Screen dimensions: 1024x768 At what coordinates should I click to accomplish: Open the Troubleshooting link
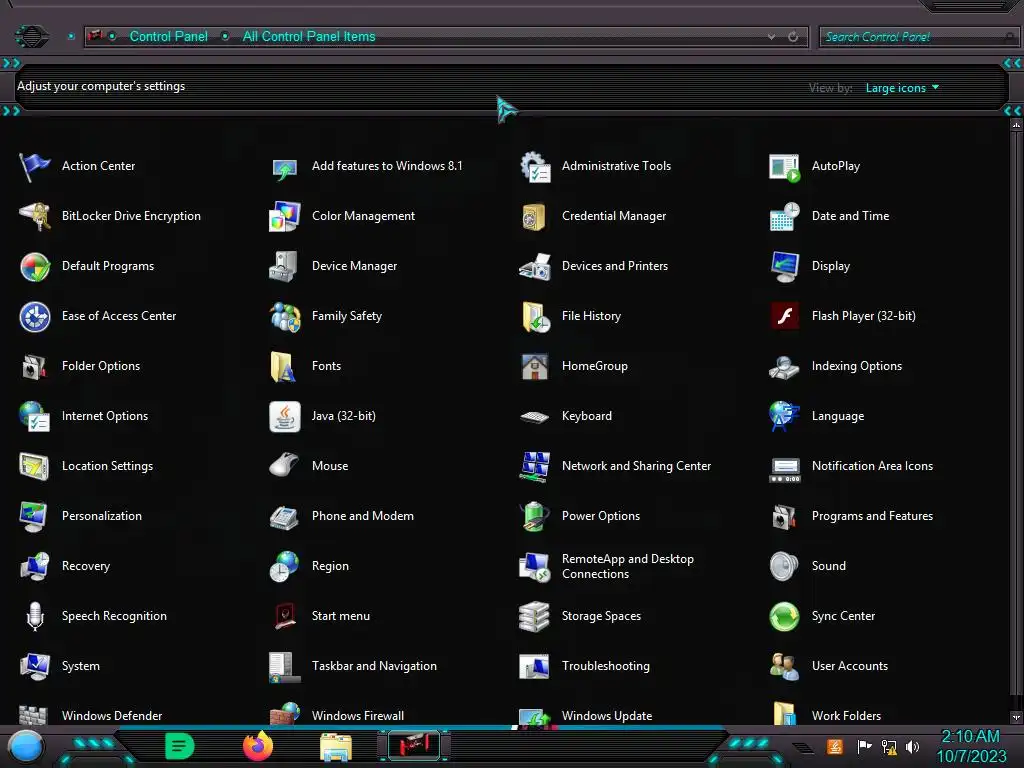[606, 666]
